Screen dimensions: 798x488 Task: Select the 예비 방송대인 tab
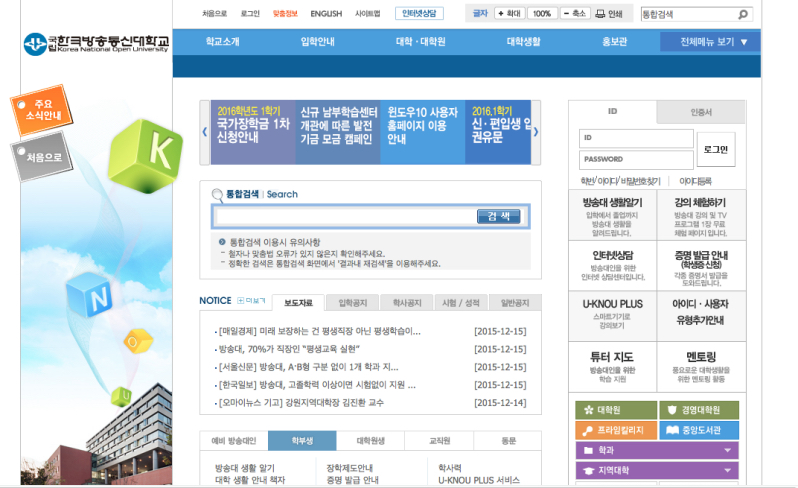tap(234, 441)
